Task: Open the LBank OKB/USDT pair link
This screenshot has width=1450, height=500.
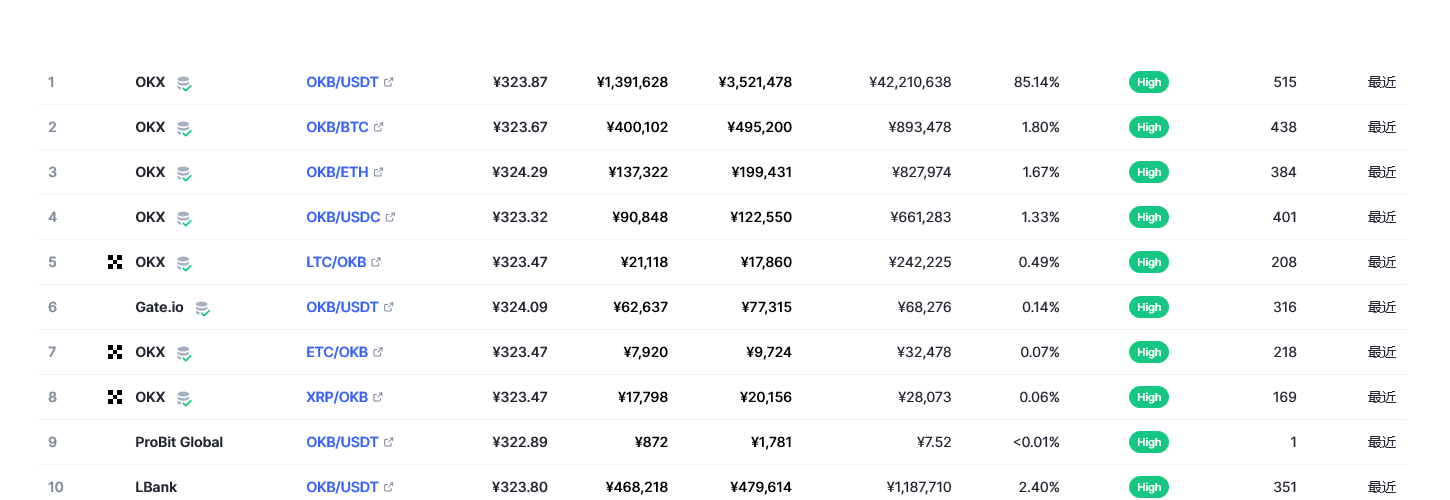Action: click(342, 487)
